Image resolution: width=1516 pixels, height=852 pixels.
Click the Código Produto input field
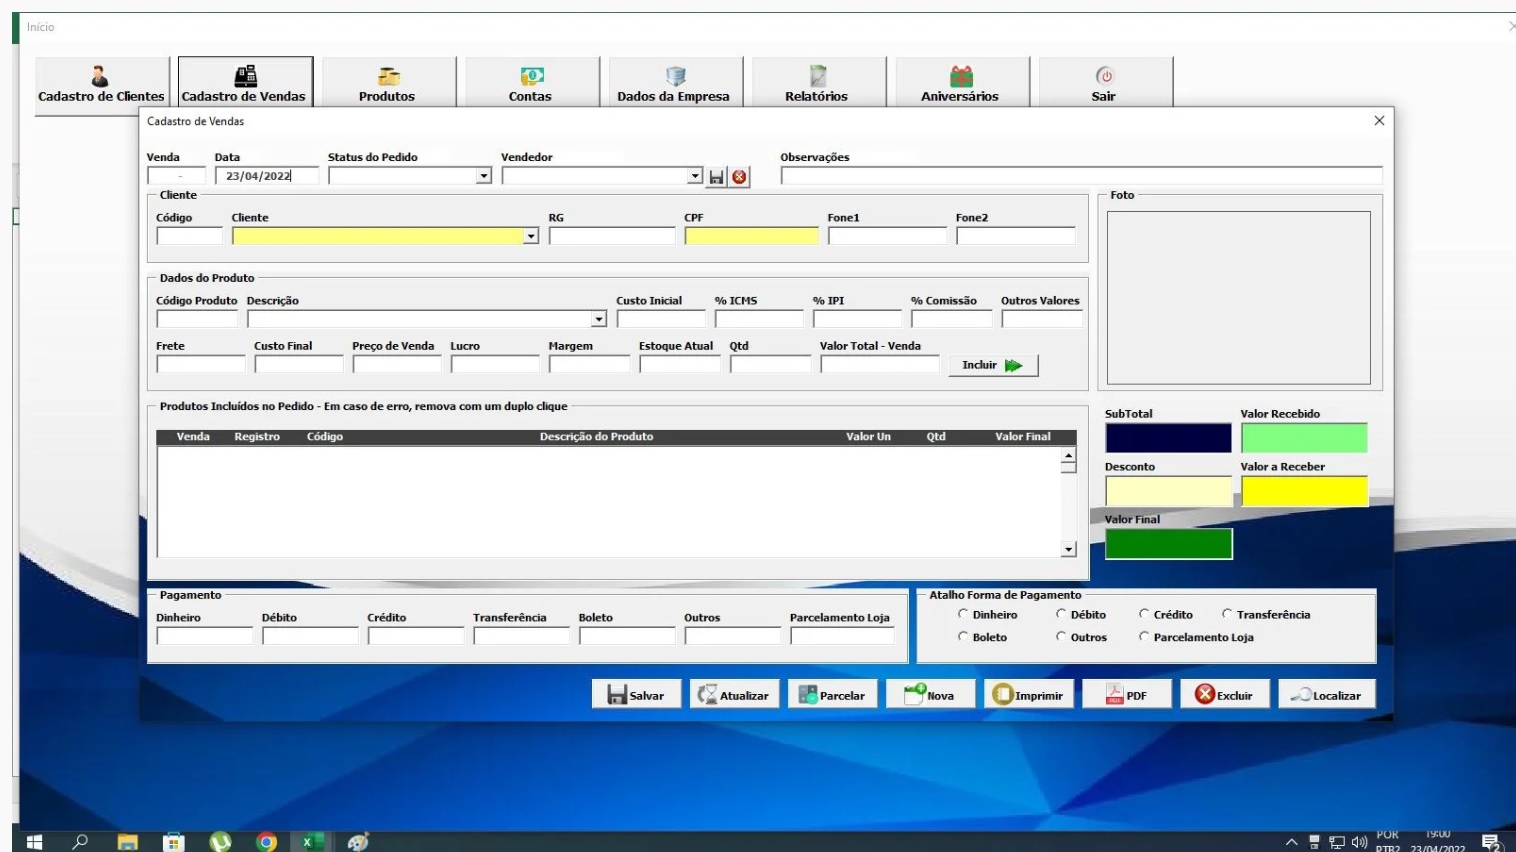pyautogui.click(x=197, y=319)
